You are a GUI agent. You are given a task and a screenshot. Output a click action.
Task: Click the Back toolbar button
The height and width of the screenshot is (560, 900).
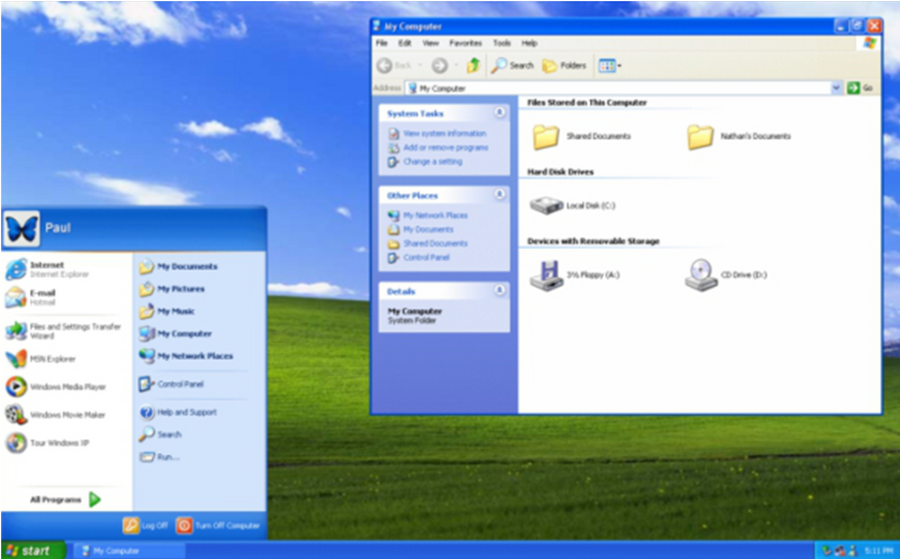click(394, 65)
